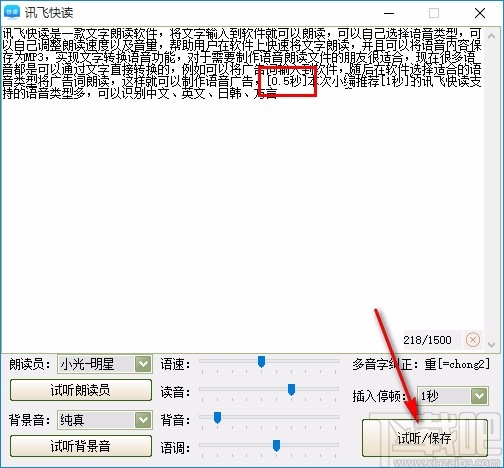This screenshot has width=504, height=468.
Task: Close the 讯飞快读 window
Action: (480, 13)
